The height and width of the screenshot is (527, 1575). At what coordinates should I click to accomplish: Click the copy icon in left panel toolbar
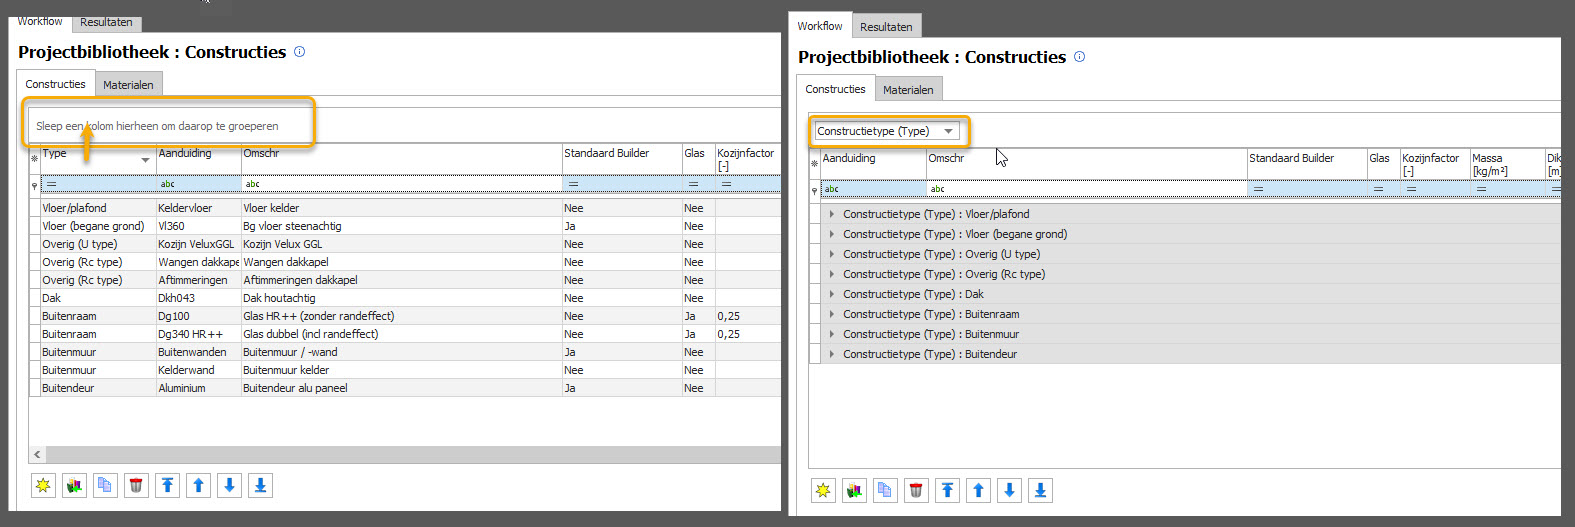(x=105, y=486)
